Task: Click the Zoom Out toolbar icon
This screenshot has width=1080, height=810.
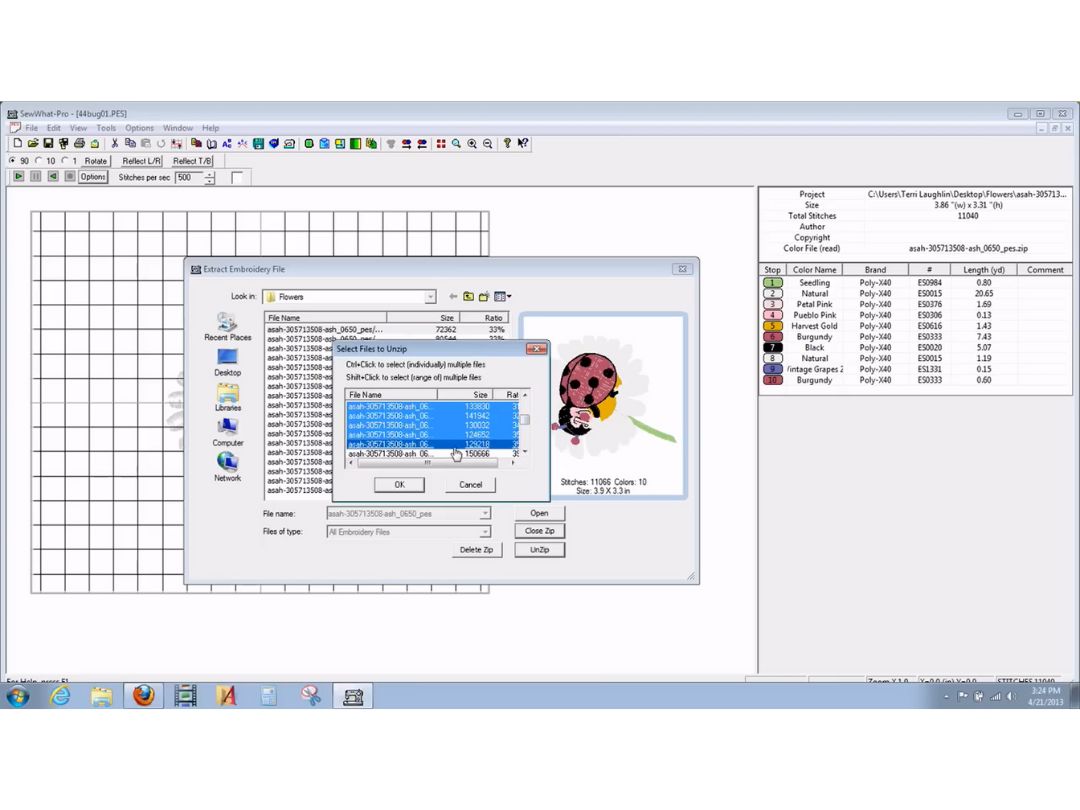Action: tap(488, 143)
